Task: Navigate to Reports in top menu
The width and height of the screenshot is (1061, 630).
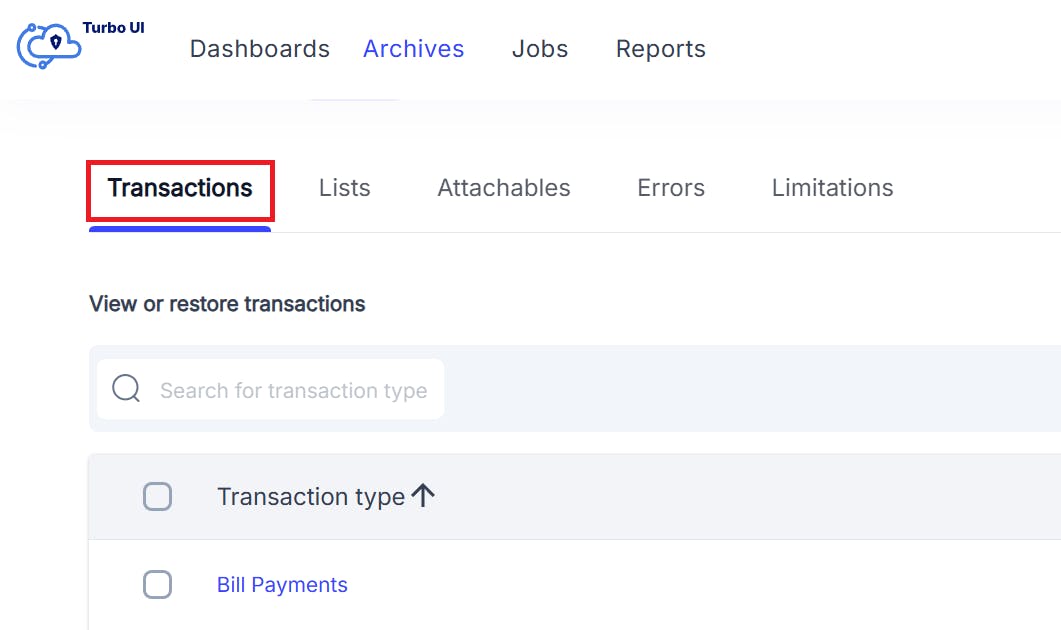Action: [660, 49]
